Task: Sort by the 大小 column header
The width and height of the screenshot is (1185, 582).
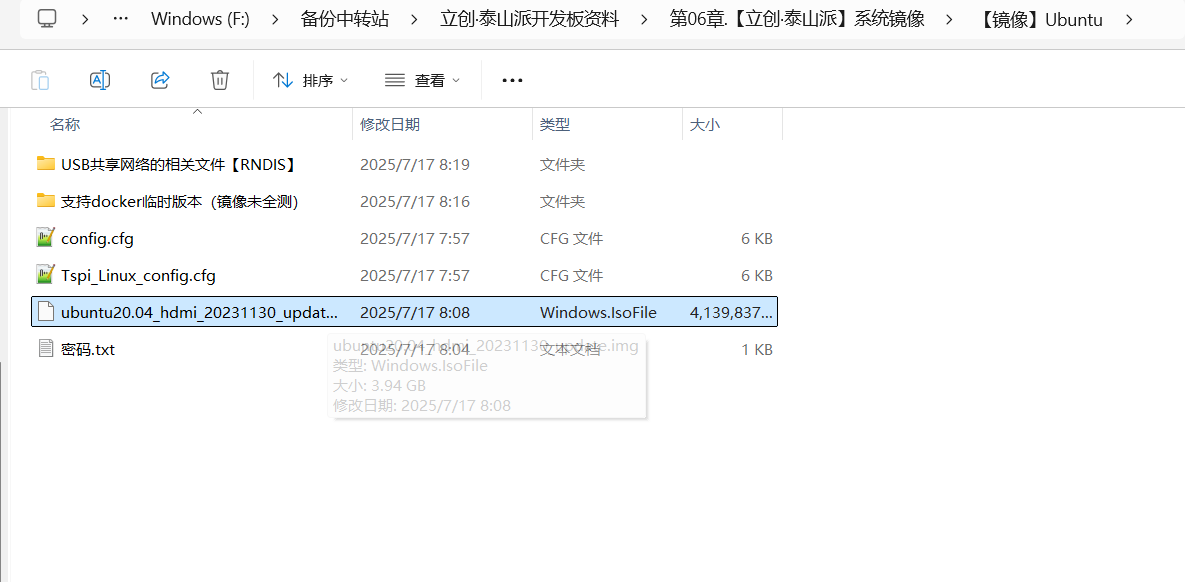Action: [x=705, y=125]
